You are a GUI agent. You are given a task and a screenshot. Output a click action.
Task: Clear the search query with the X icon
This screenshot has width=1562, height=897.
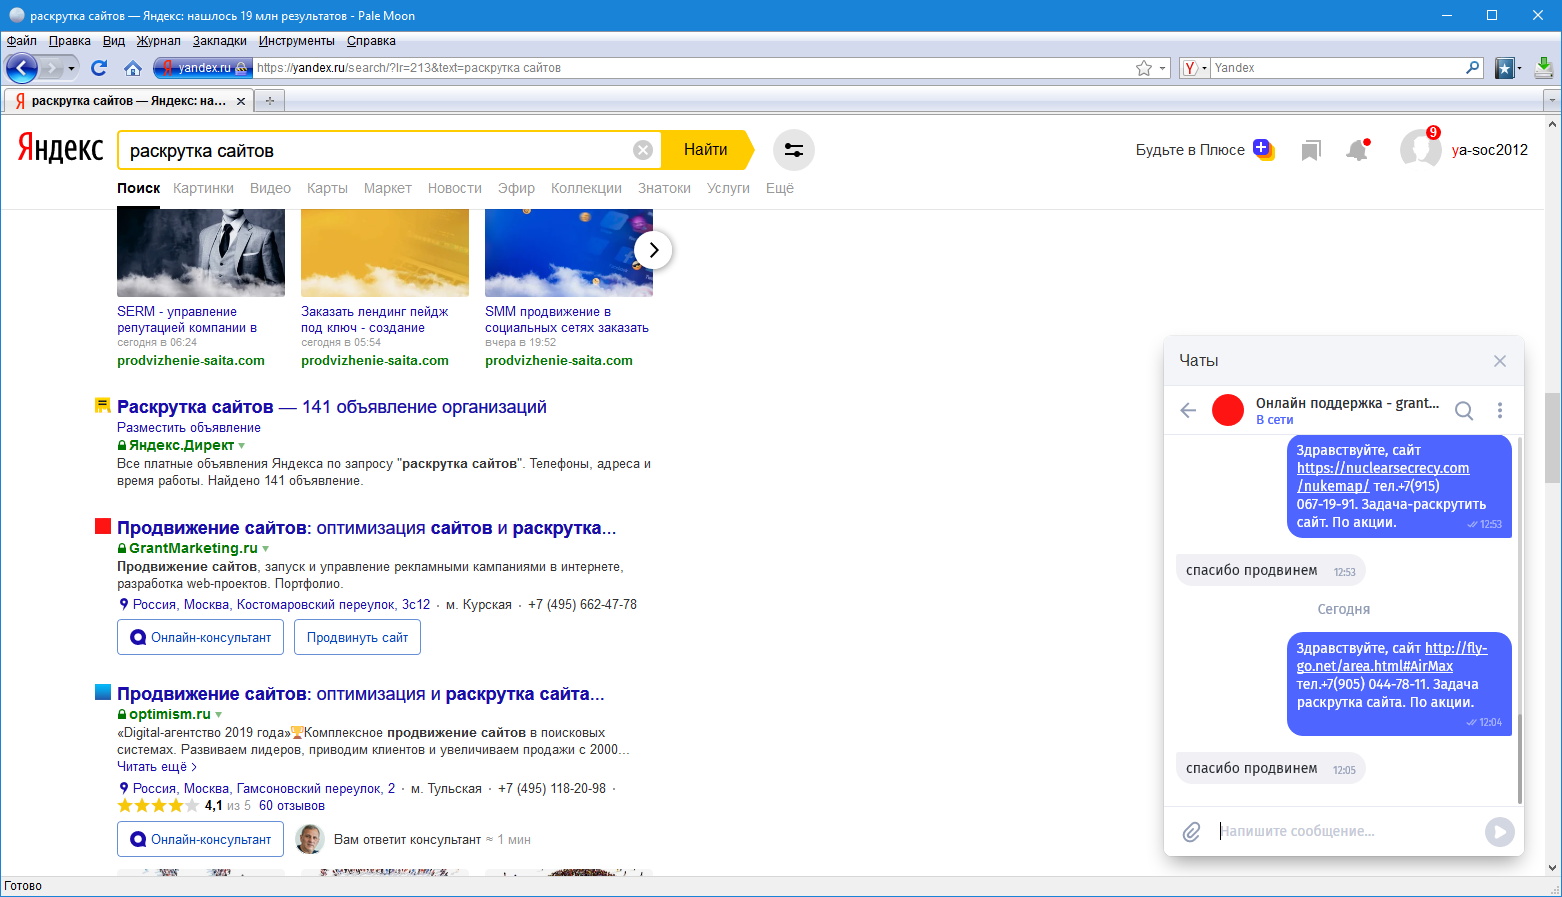tap(643, 150)
